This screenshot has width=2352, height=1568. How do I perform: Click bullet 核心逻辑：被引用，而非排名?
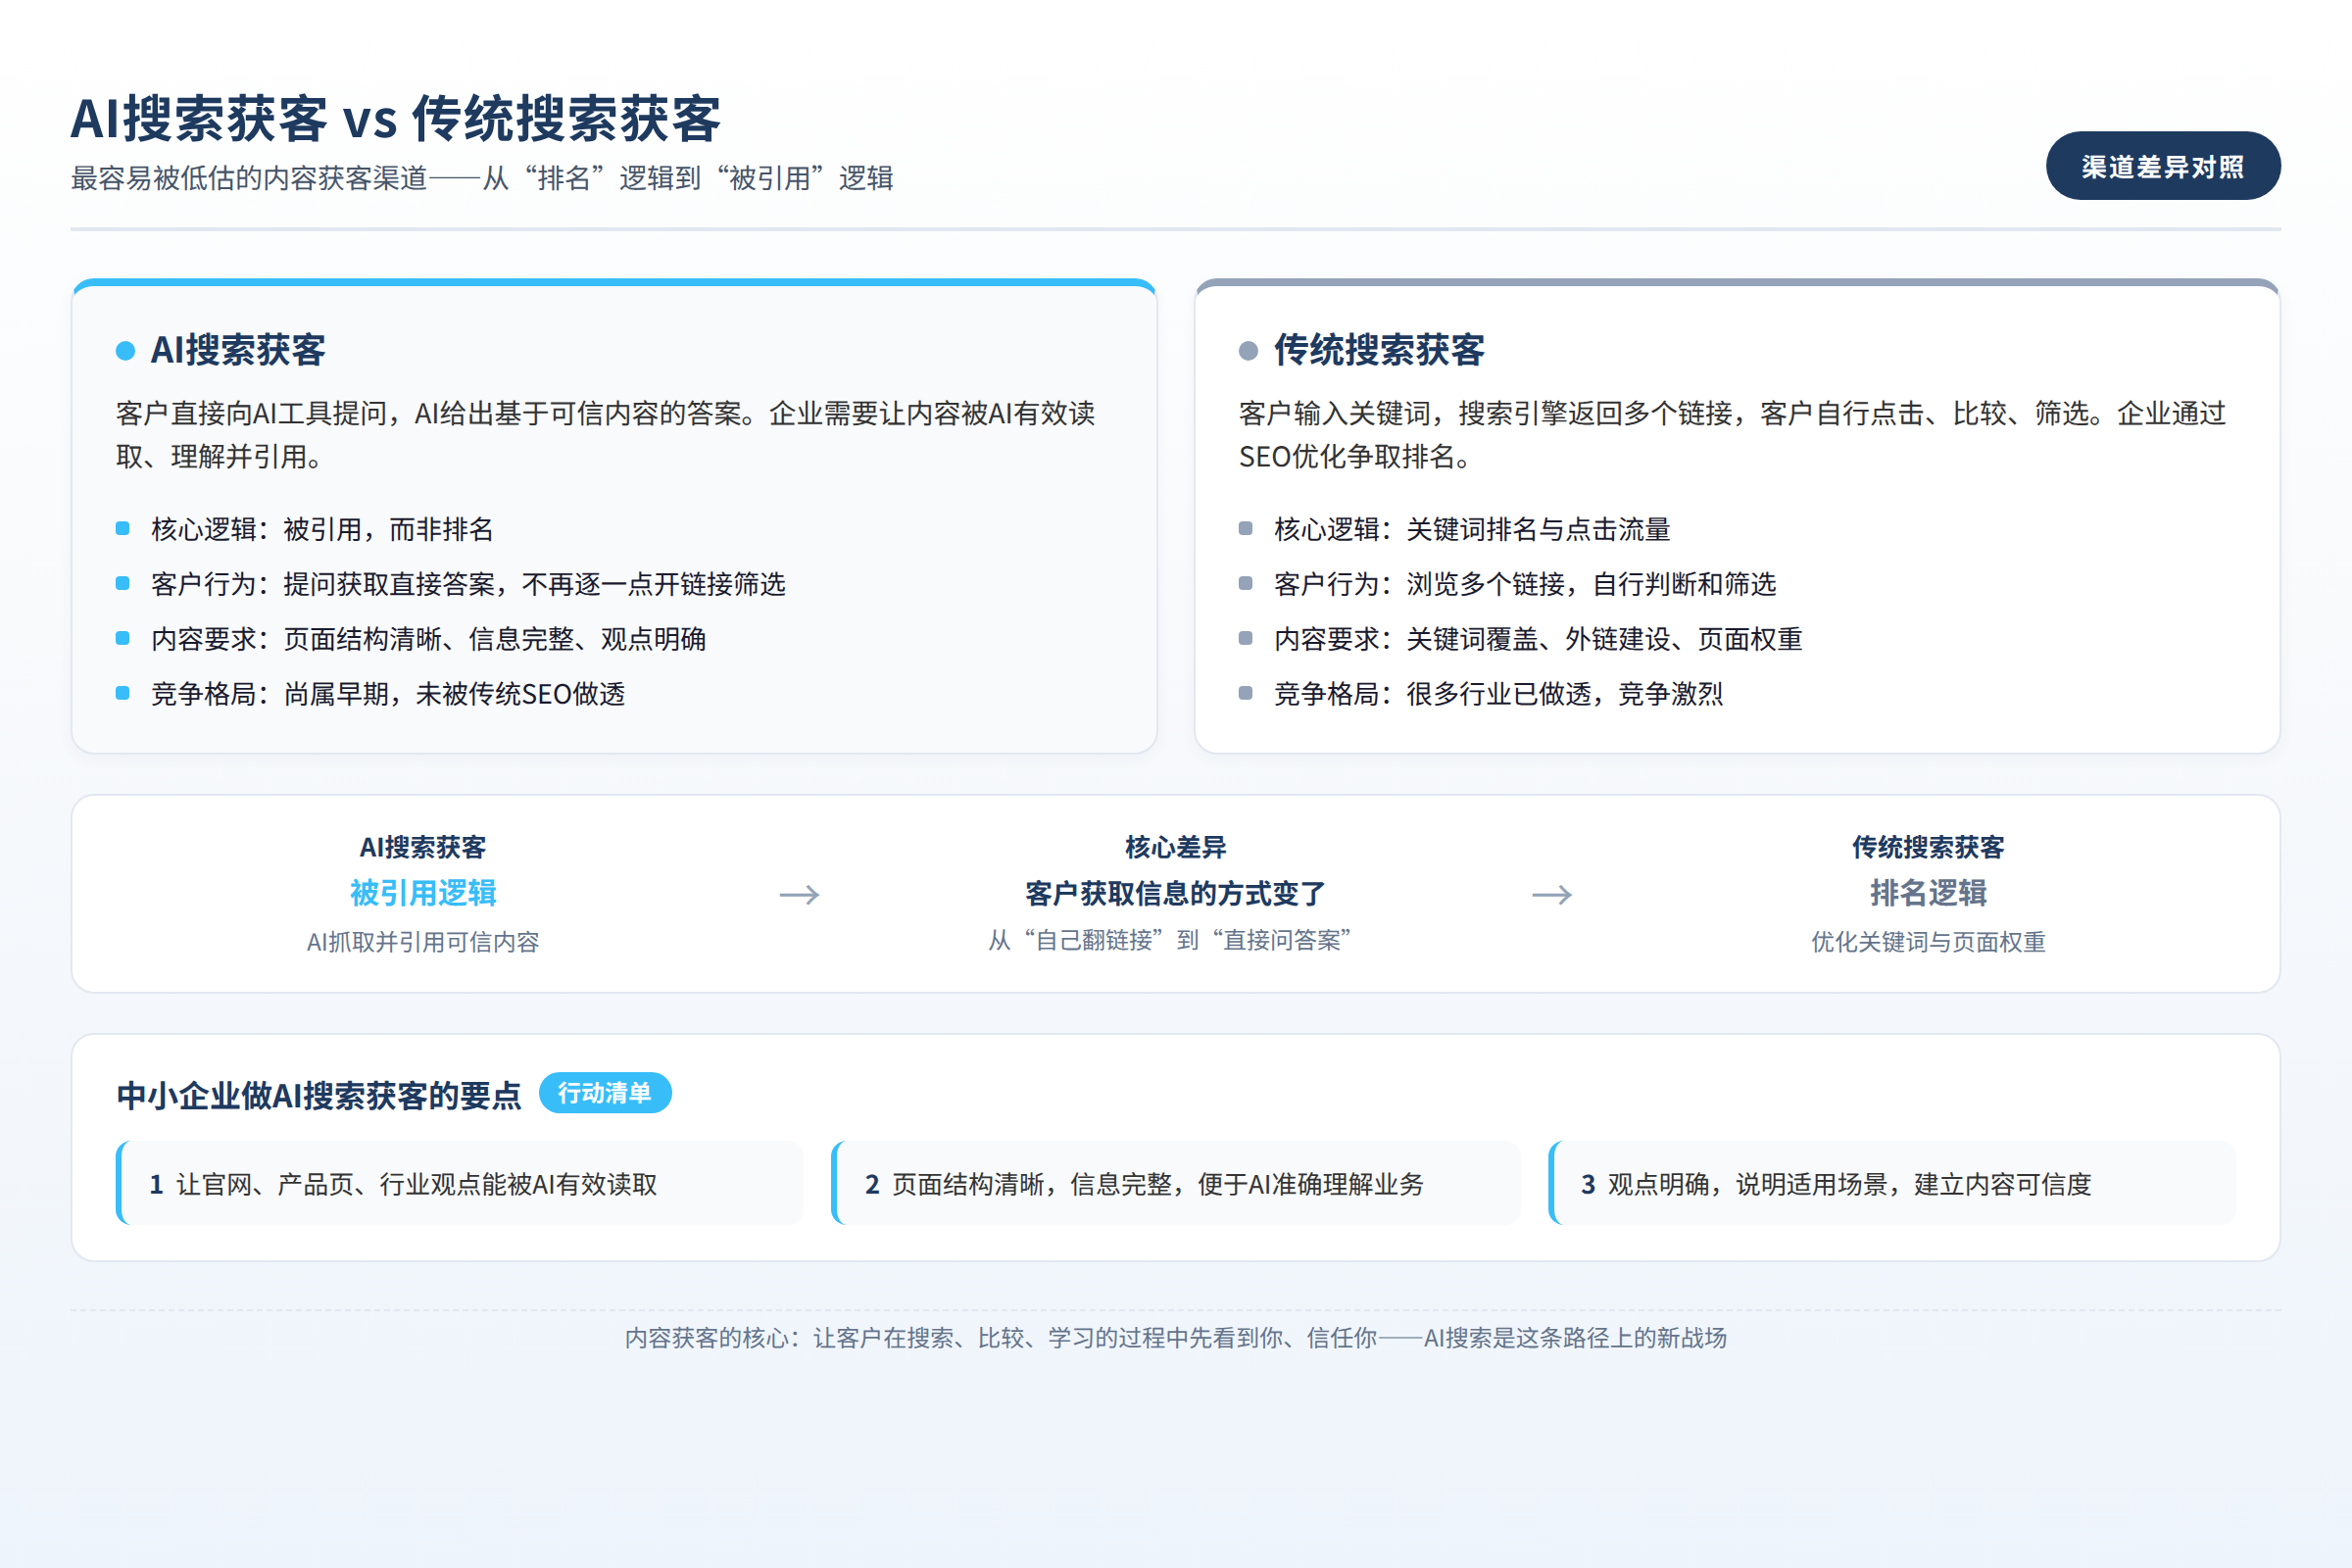[x=322, y=529]
